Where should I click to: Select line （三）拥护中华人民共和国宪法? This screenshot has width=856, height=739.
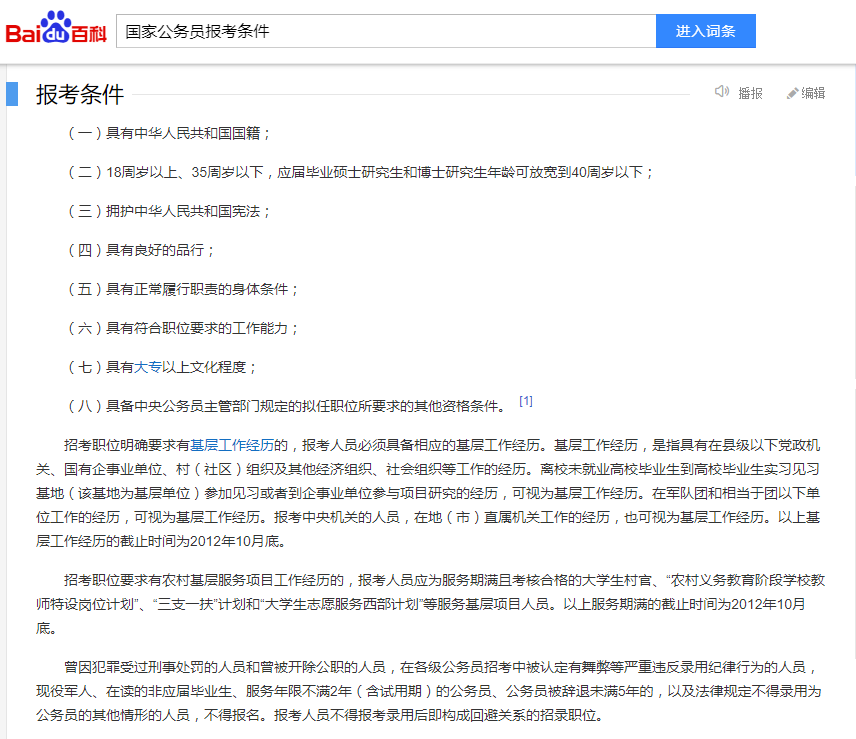pyautogui.click(x=169, y=211)
